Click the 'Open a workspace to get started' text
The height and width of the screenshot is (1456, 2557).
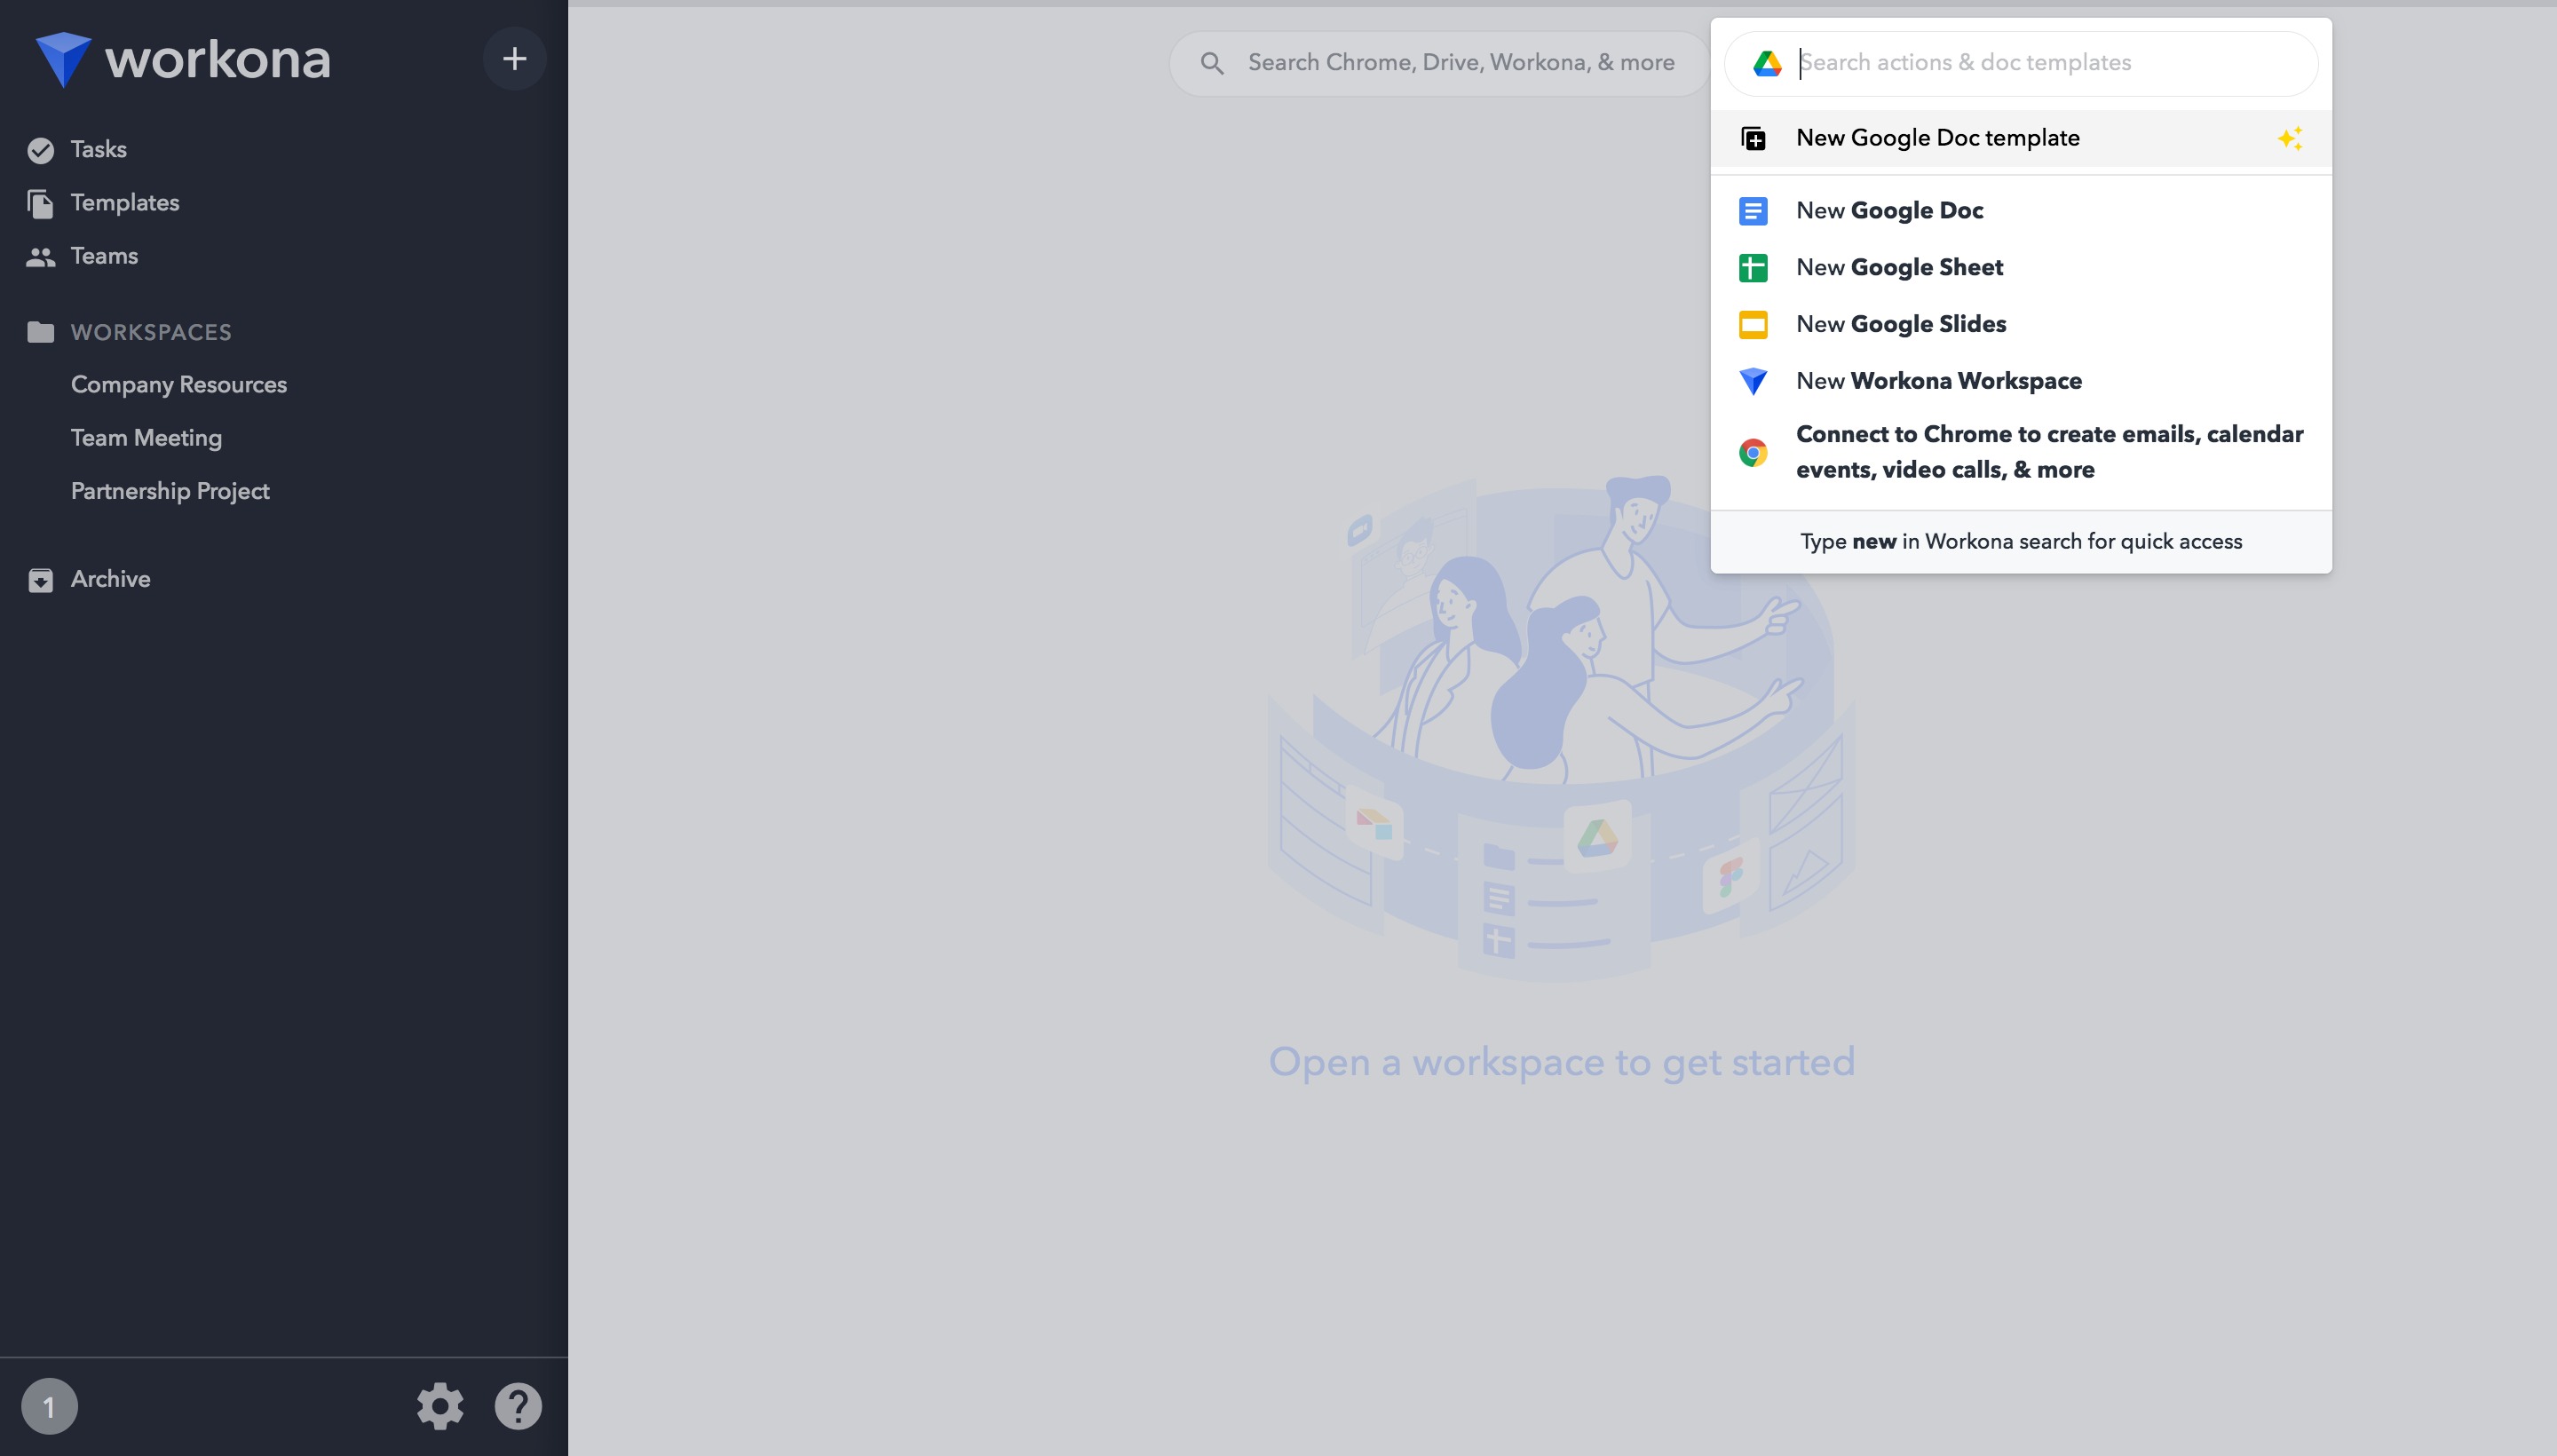(1562, 1063)
